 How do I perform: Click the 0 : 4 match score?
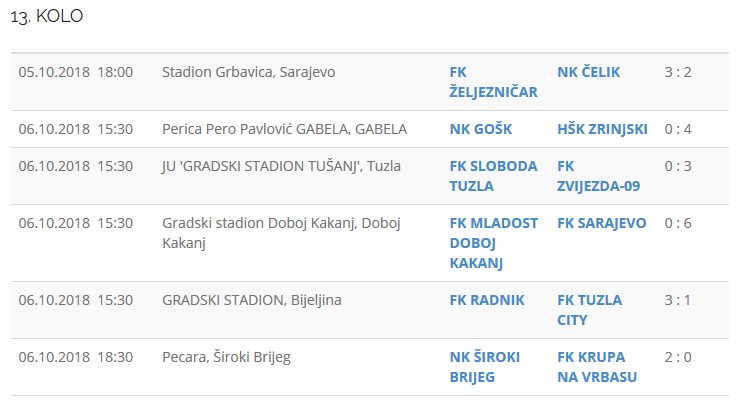click(678, 129)
